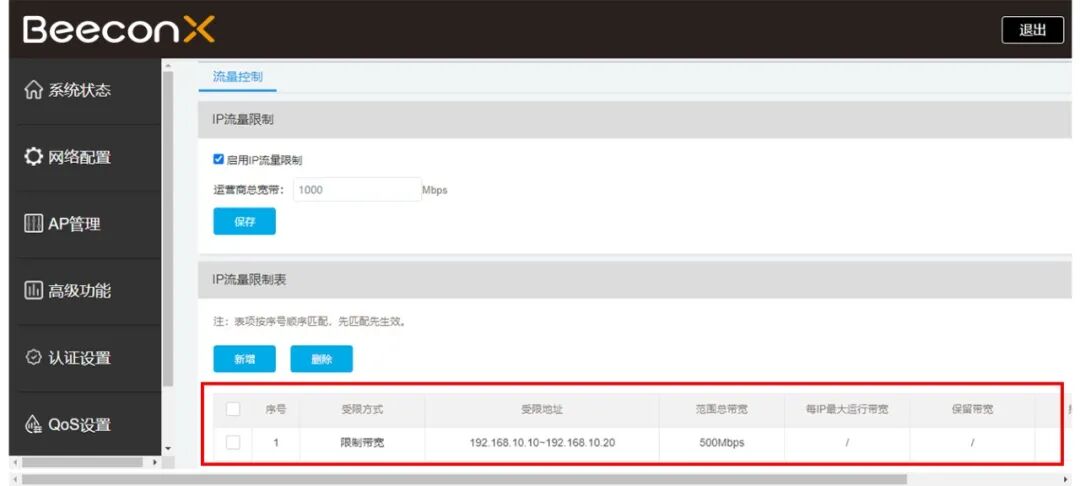Open 系统状态 in the sidebar
The width and height of the screenshot is (1080, 486).
click(82, 91)
